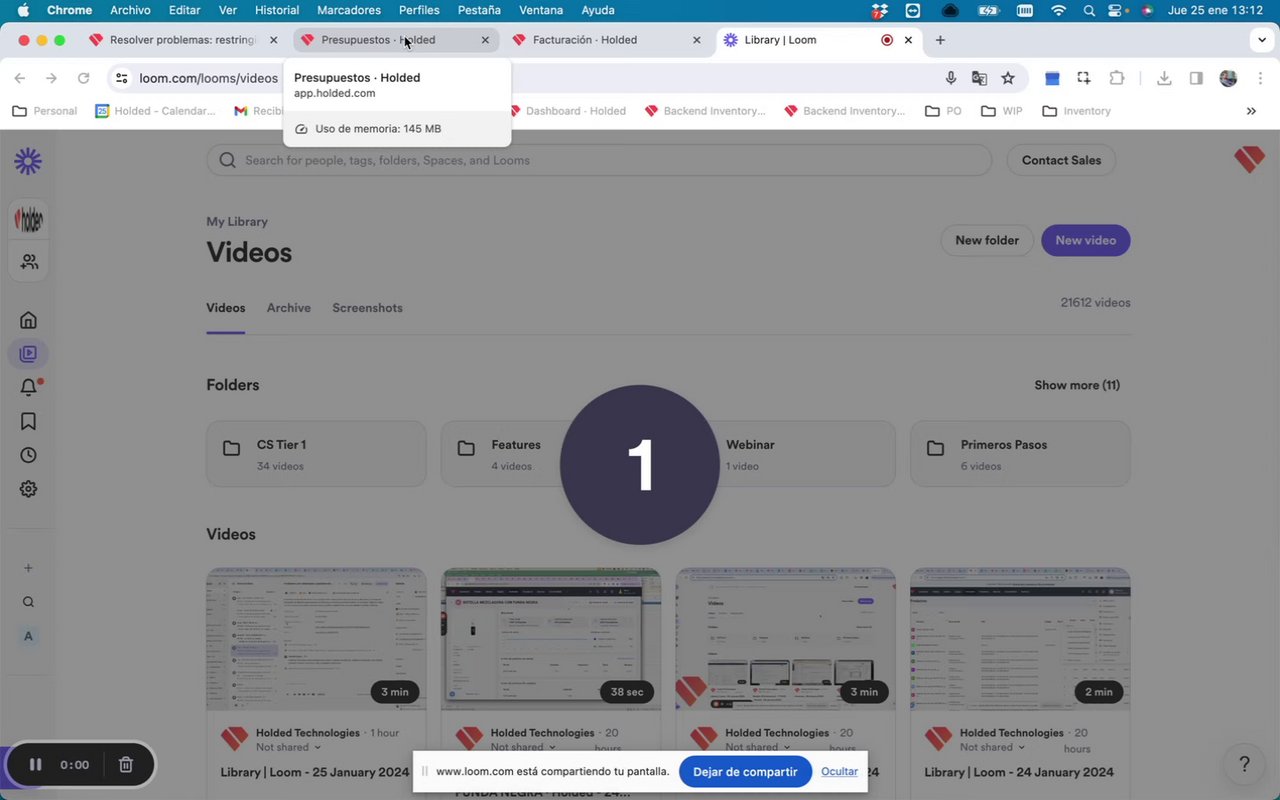Switch to Resolver problemas browser tab
Screen dimensions: 1280x800
click(183, 40)
